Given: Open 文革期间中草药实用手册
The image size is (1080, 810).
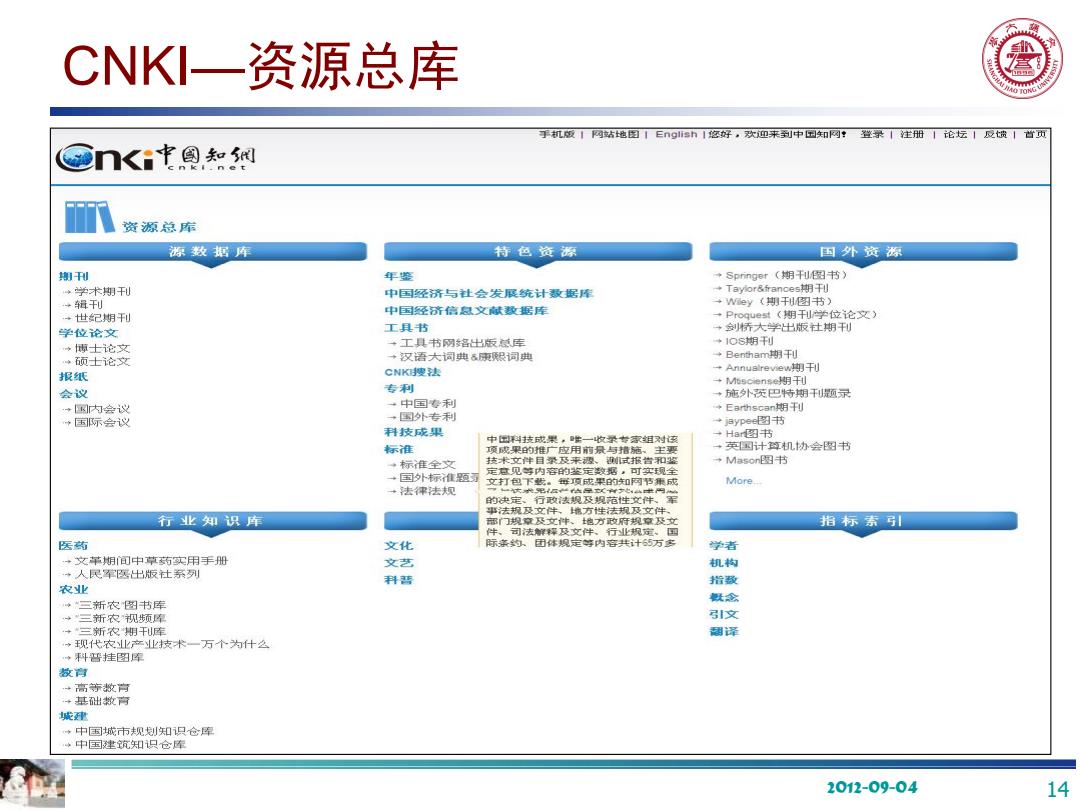Looking at the screenshot, I should pyautogui.click(x=151, y=561).
